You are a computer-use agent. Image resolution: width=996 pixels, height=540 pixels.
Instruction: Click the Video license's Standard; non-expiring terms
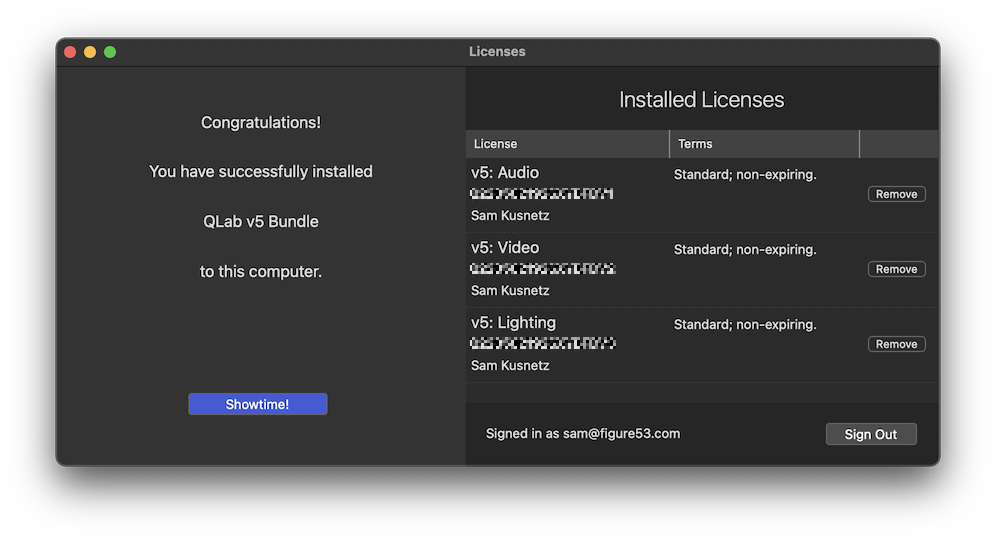[745, 250]
